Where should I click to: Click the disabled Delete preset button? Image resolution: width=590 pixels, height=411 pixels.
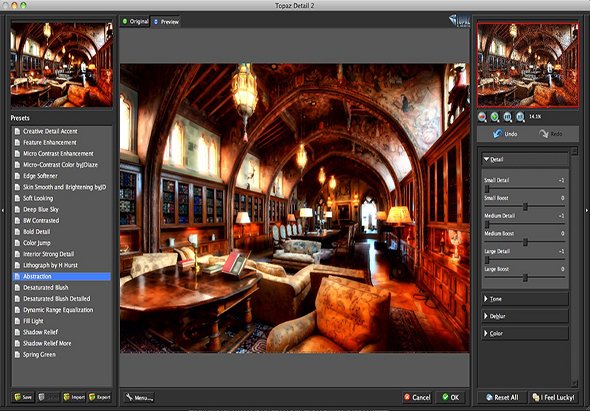pyautogui.click(x=48, y=397)
